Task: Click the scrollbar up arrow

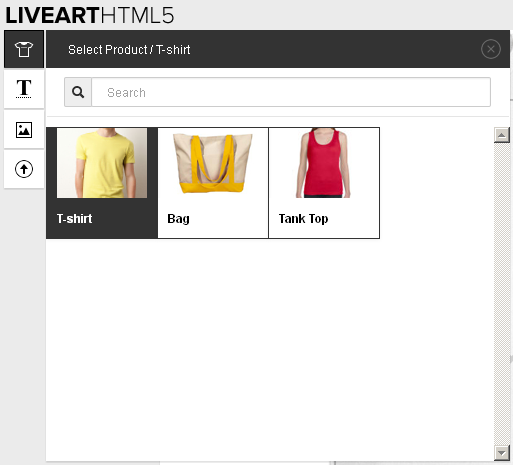Action: point(502,135)
